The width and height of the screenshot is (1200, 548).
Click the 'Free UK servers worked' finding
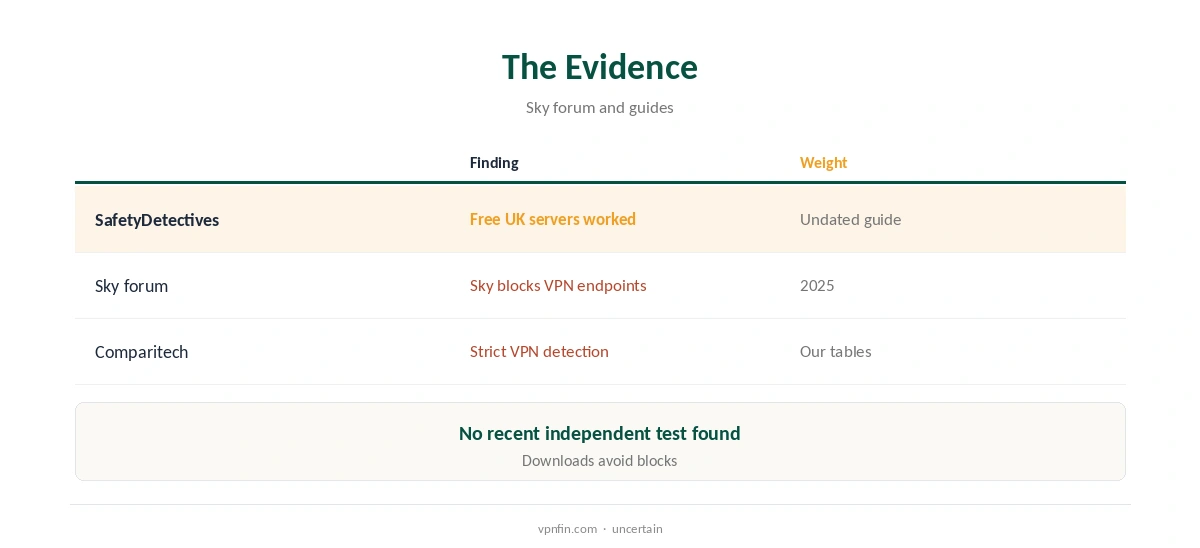553,219
